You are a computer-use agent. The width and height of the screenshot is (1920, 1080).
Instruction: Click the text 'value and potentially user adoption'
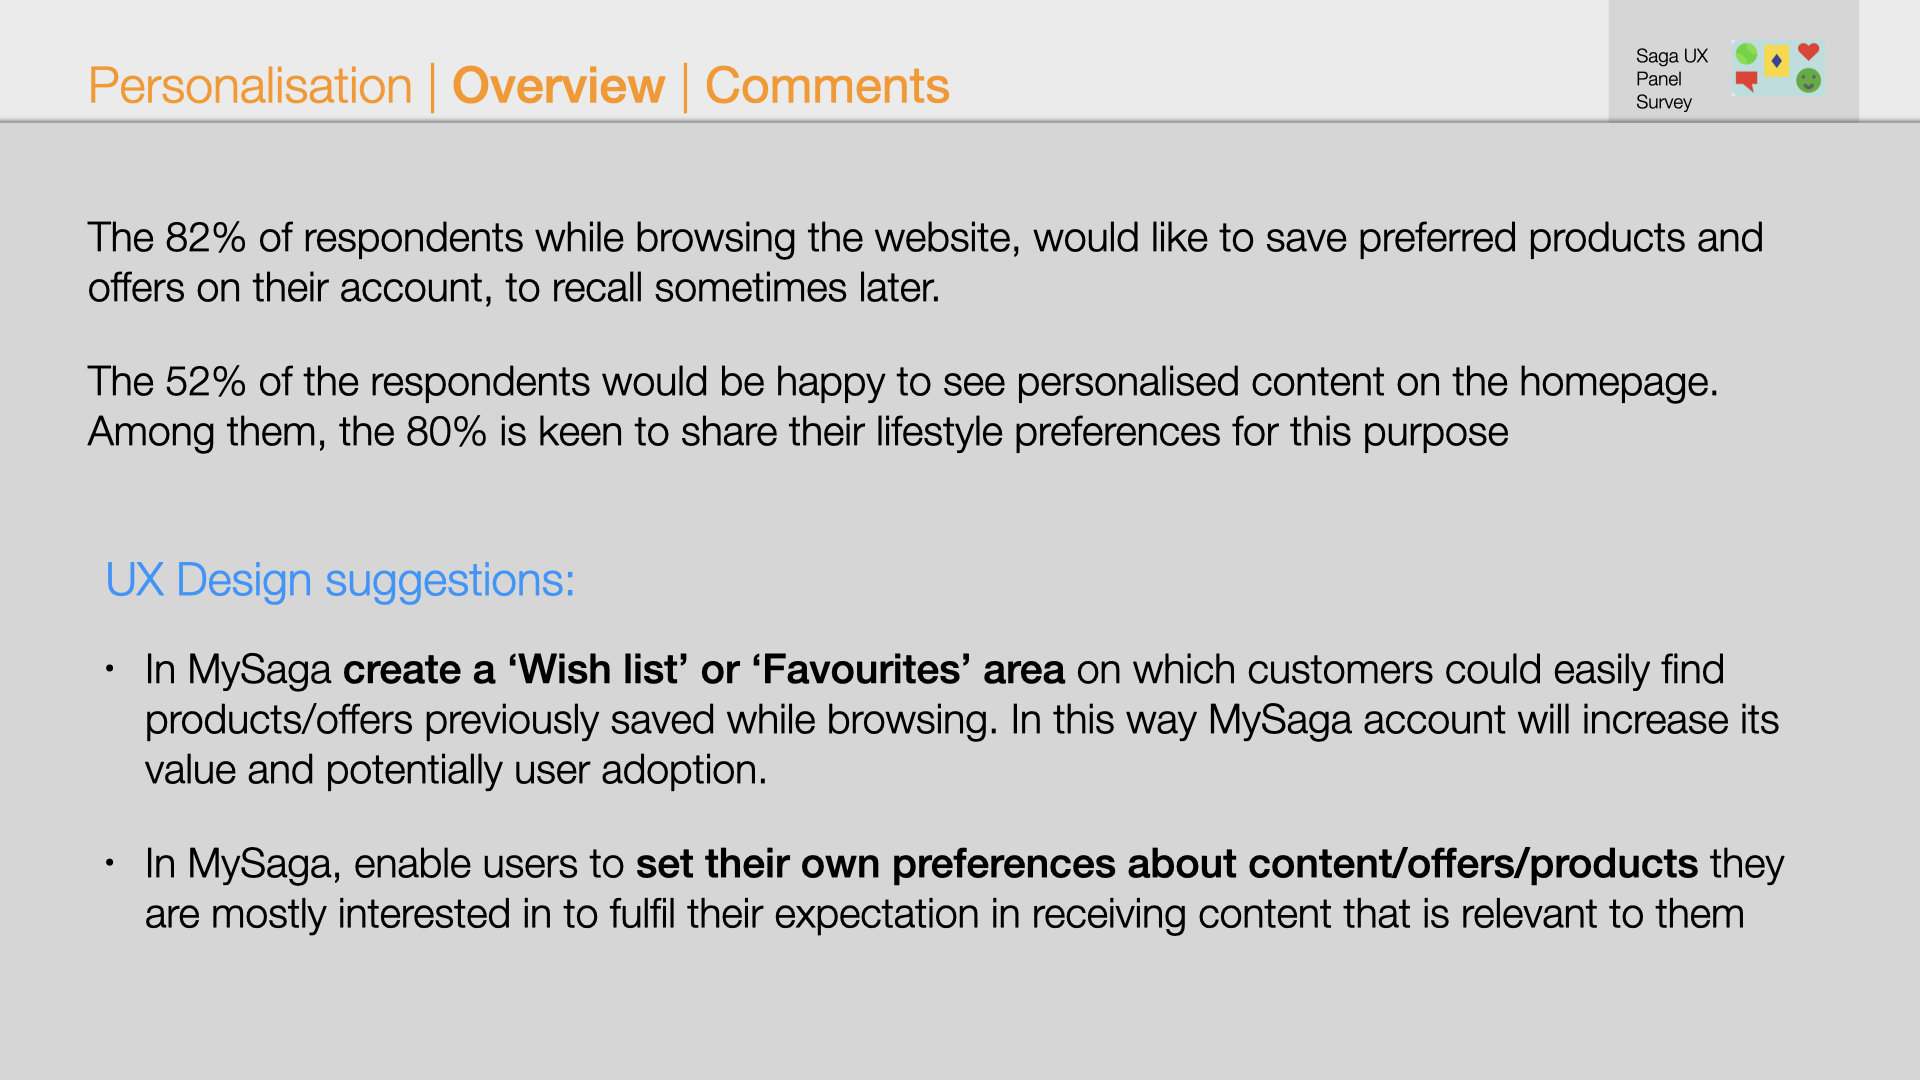click(455, 770)
